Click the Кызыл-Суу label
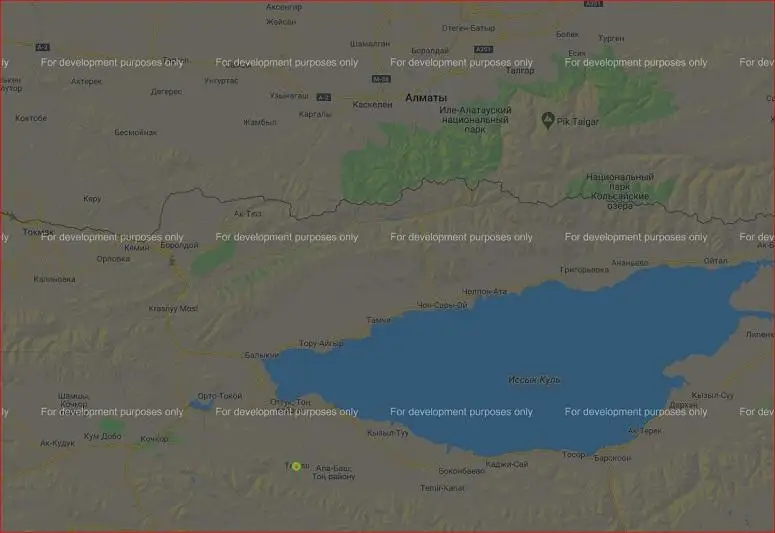The height and width of the screenshot is (533, 775). coord(712,396)
